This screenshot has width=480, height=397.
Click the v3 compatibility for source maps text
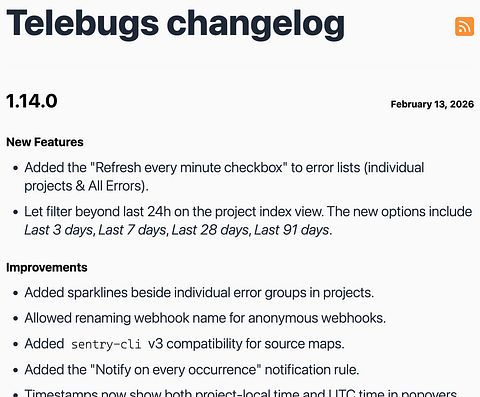[x=246, y=344]
